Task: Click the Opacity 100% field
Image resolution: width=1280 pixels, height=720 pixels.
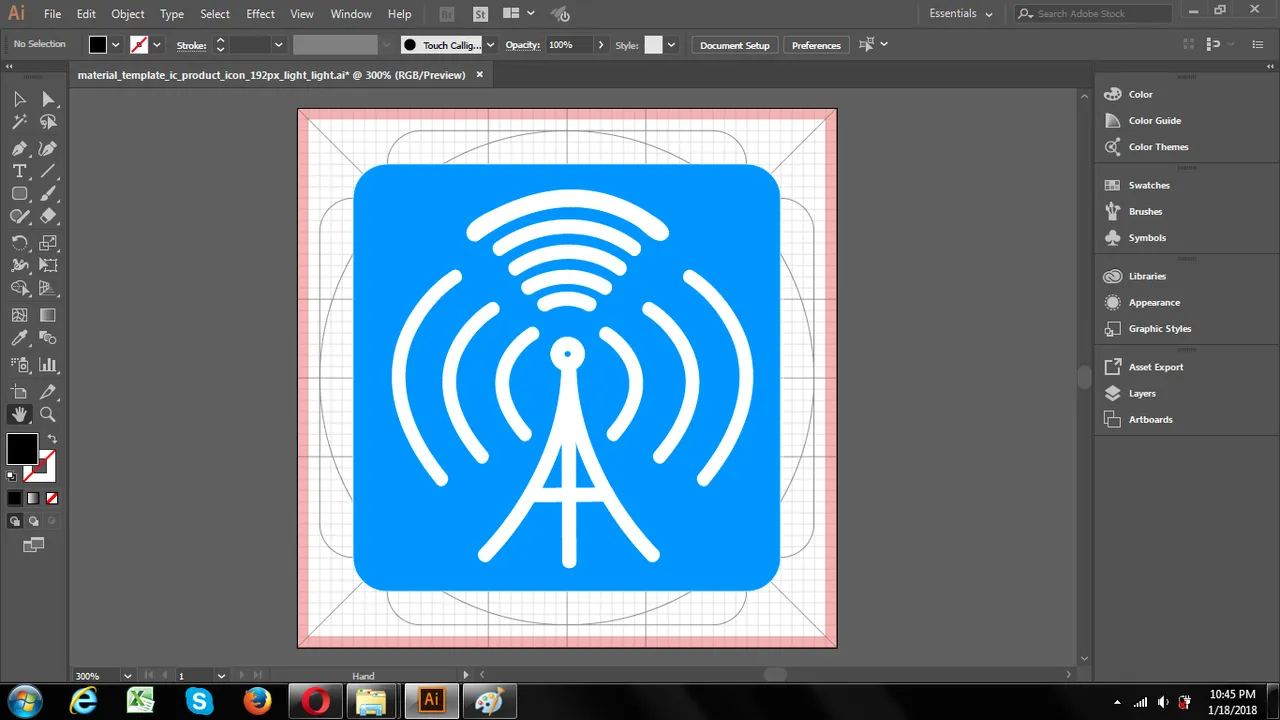Action: coord(568,45)
